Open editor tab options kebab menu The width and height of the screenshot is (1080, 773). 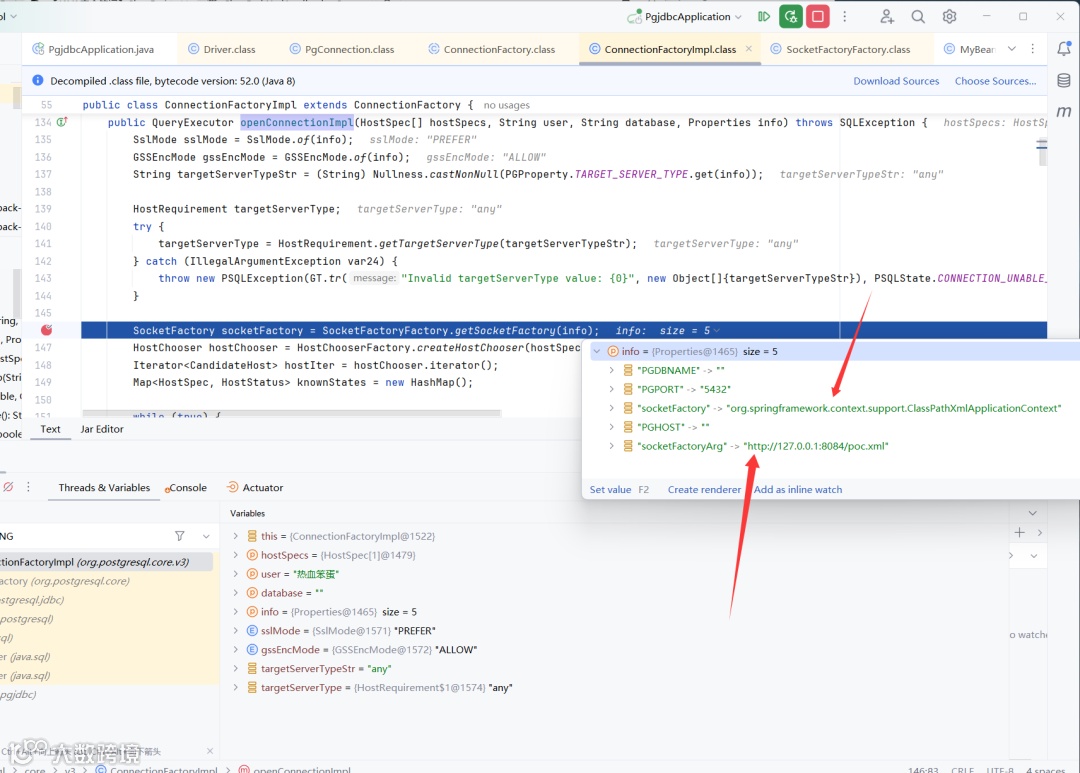click(x=1032, y=49)
